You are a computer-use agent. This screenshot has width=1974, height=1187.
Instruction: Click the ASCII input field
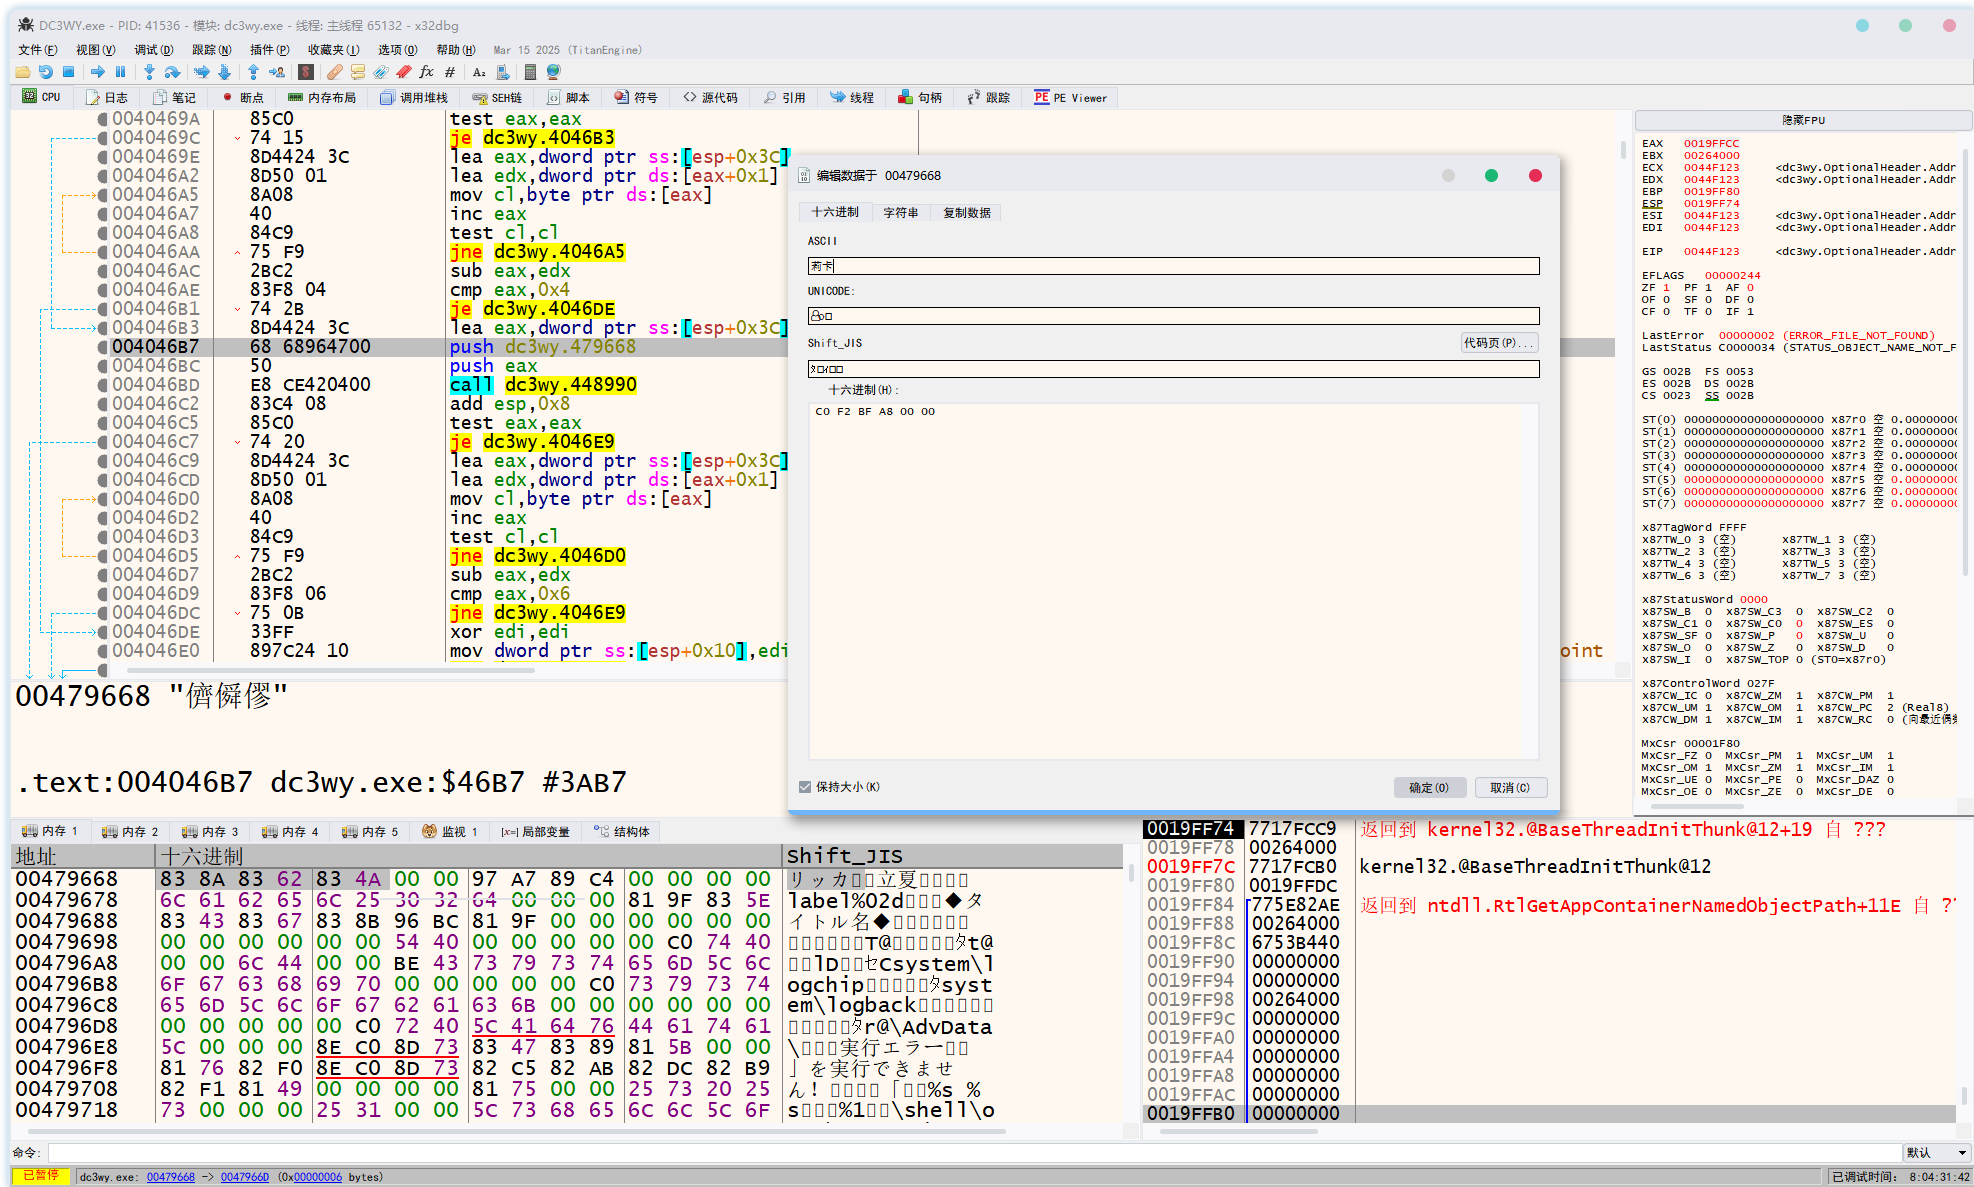coord(1173,266)
